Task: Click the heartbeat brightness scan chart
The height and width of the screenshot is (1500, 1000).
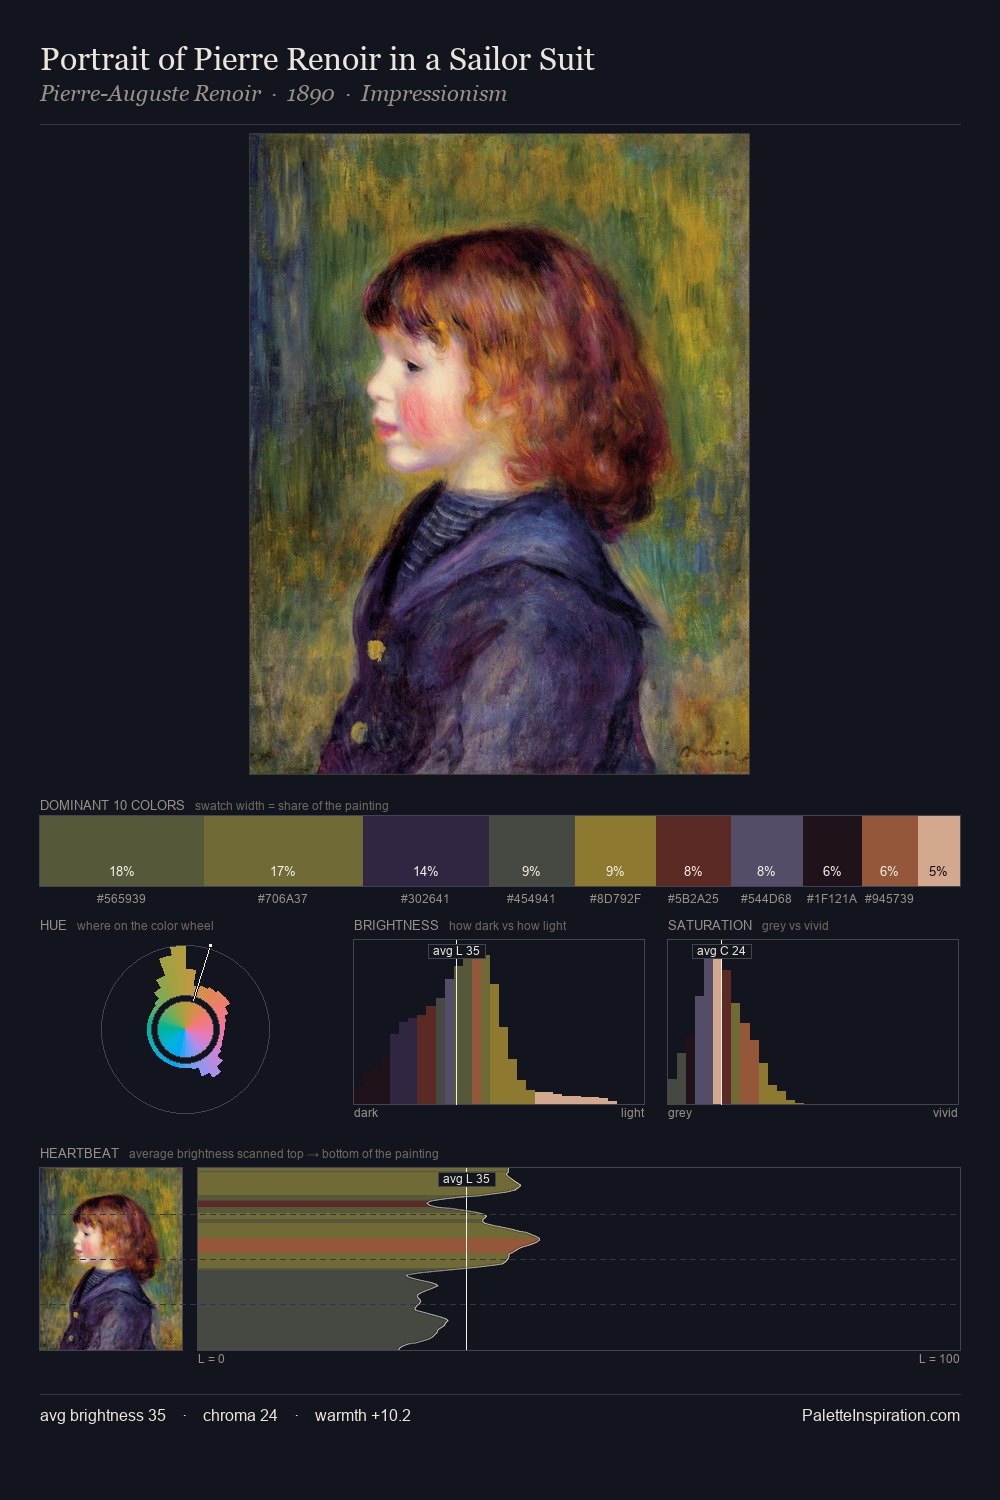Action: (579, 1259)
